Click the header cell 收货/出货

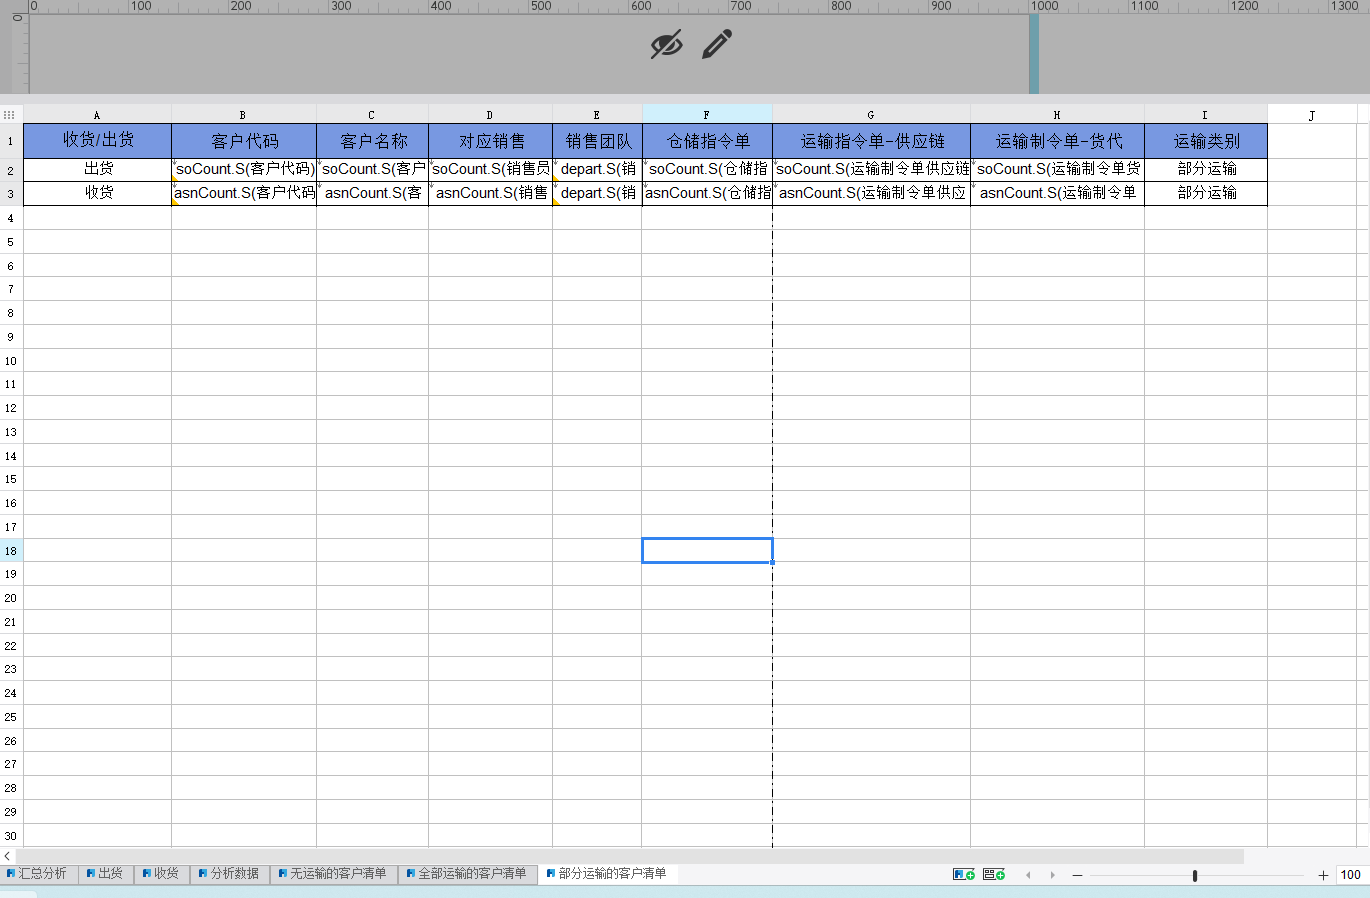coord(98,141)
